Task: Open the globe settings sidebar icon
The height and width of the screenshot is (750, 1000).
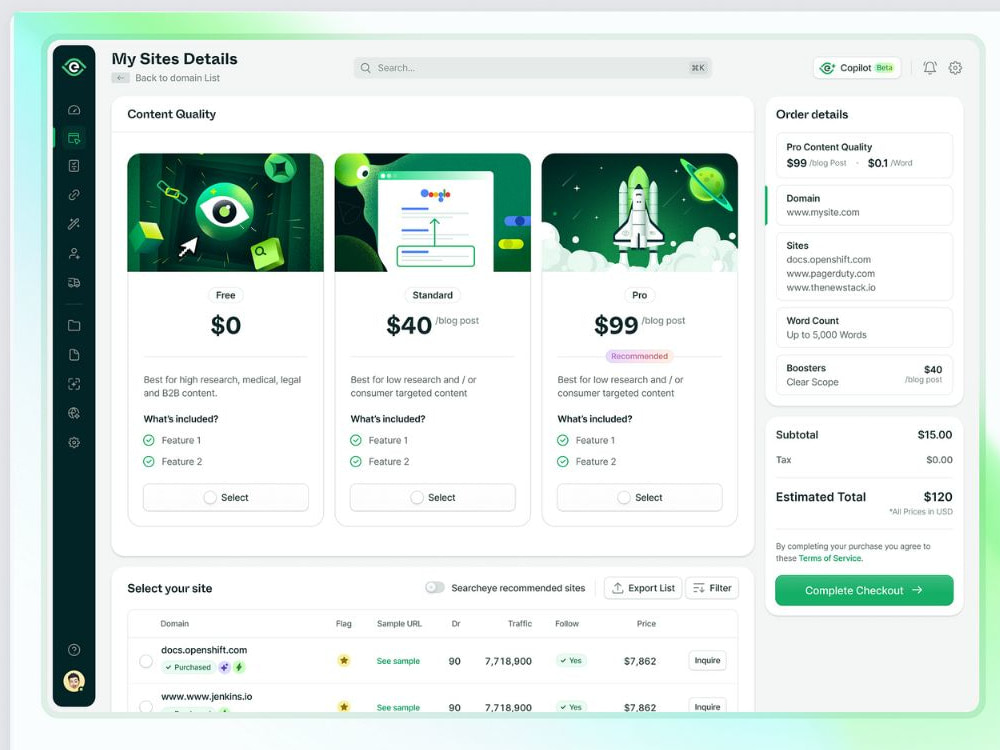Action: click(74, 413)
